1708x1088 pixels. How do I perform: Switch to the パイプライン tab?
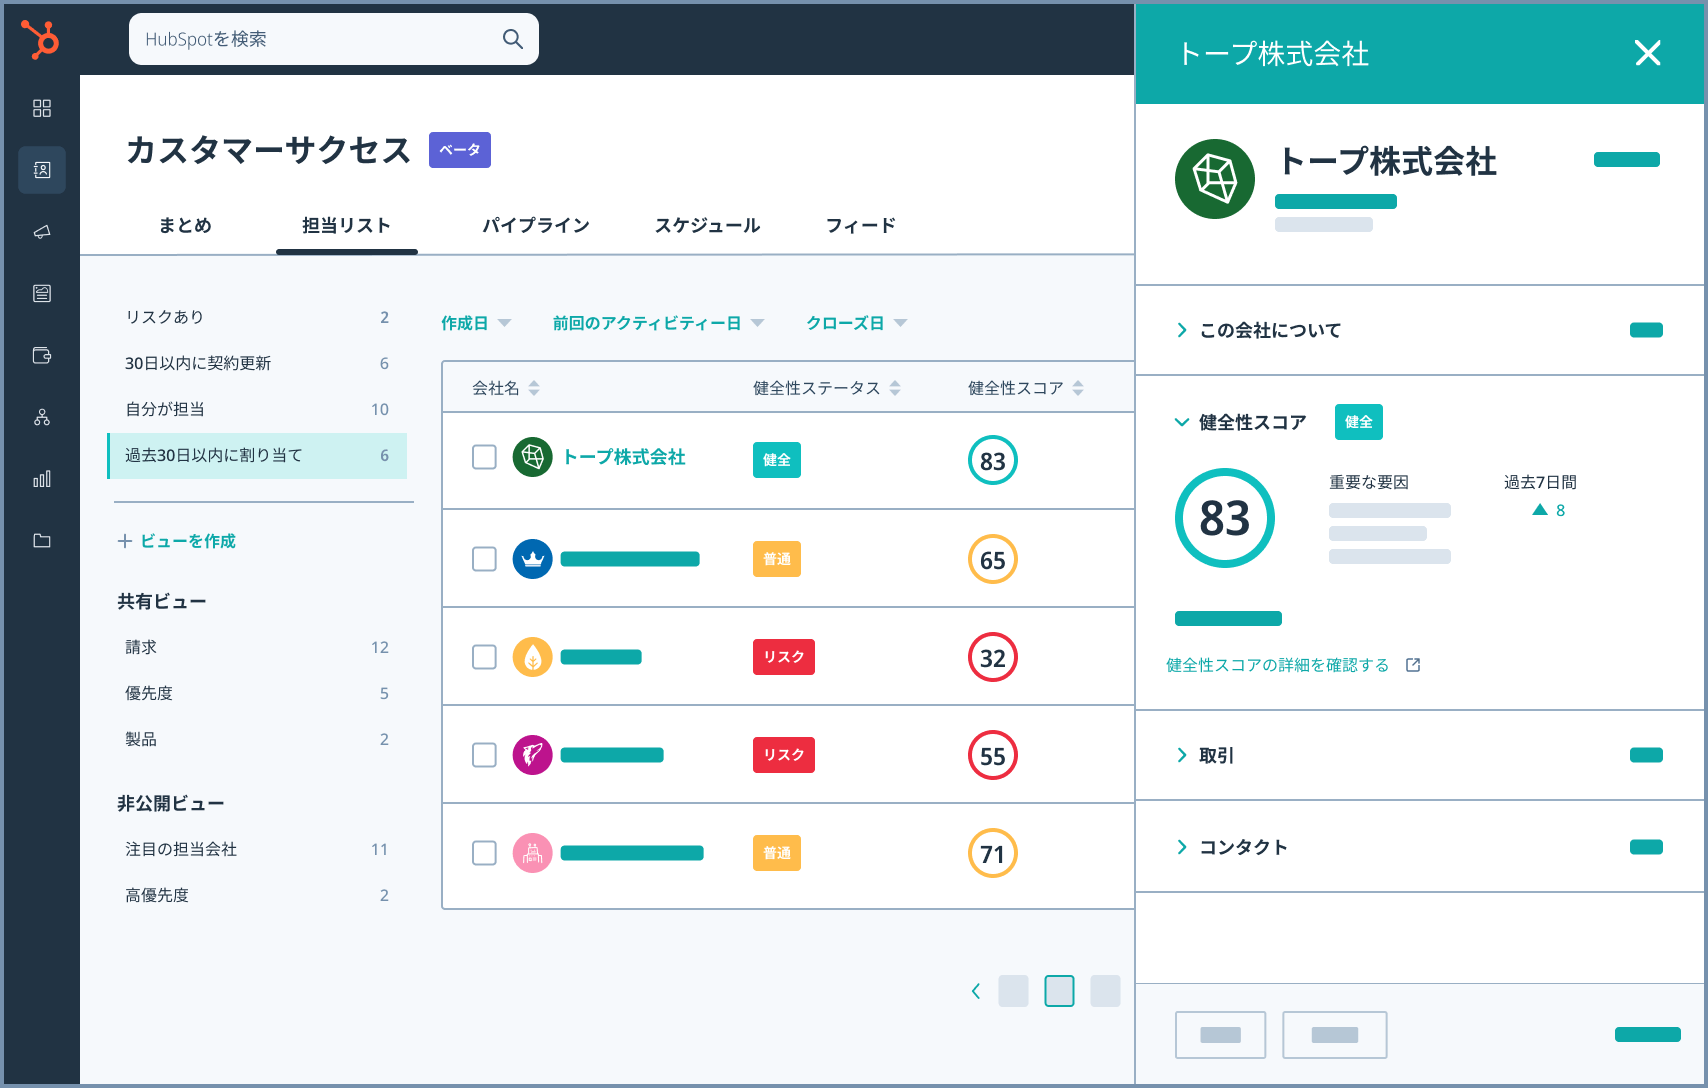click(x=536, y=225)
